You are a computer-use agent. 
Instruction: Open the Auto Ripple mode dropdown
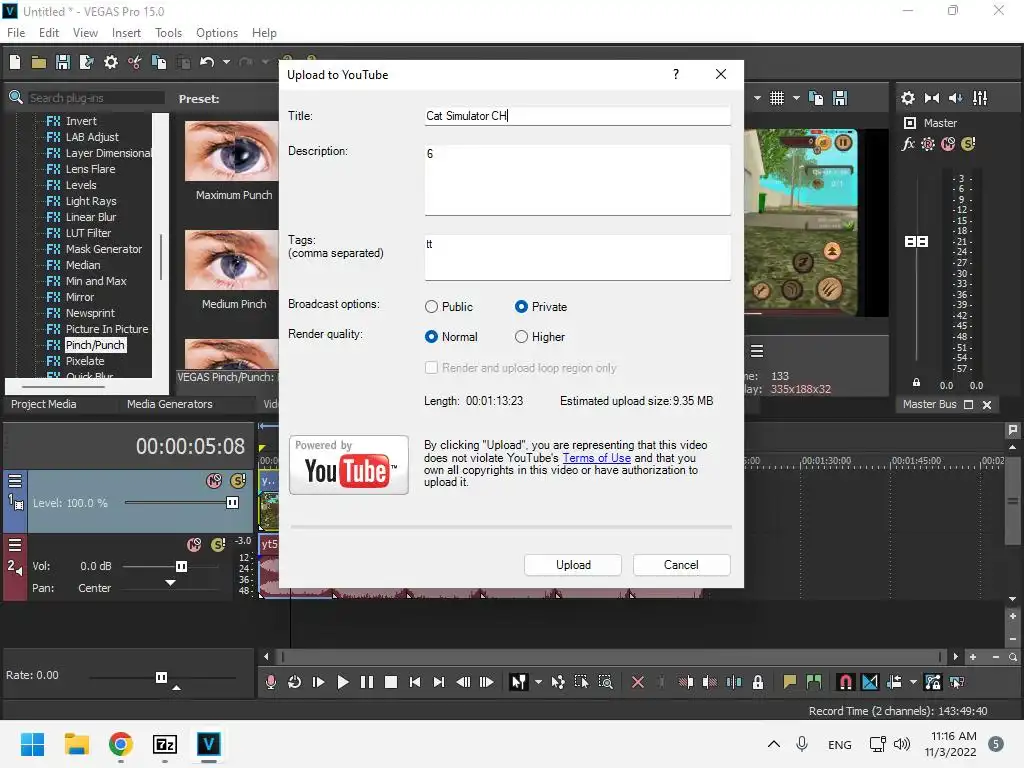[913, 682]
